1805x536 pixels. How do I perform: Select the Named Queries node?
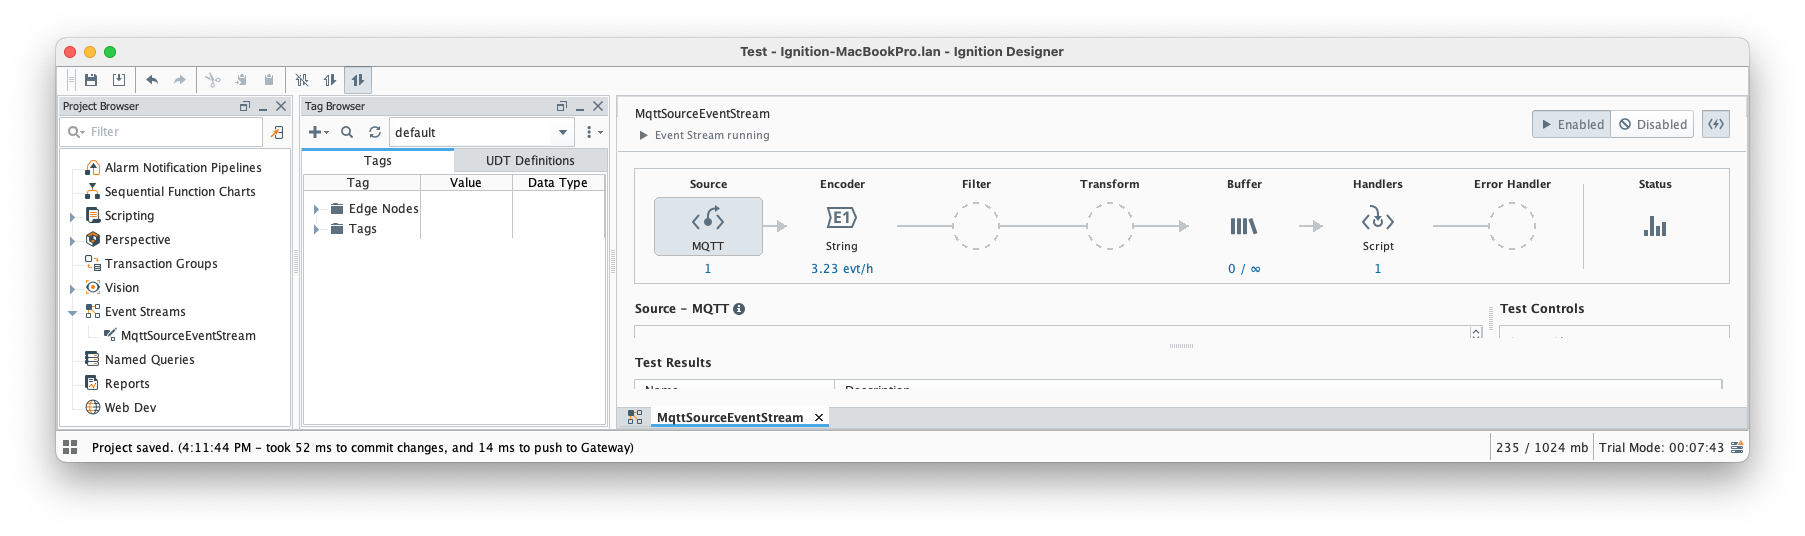[150, 360]
